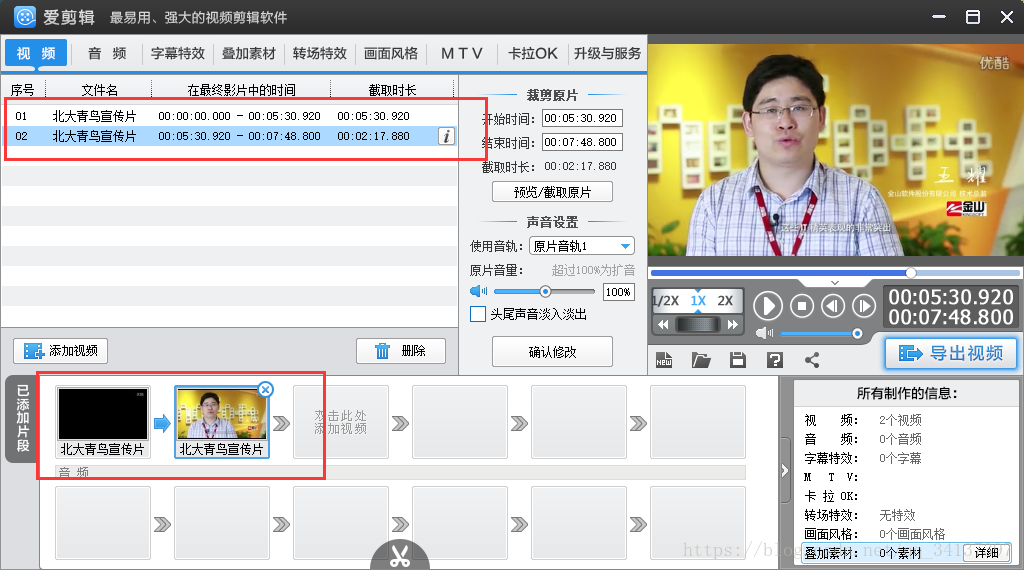Expand chevron below preview progress bar
The image size is (1024, 570).
[x=835, y=283]
